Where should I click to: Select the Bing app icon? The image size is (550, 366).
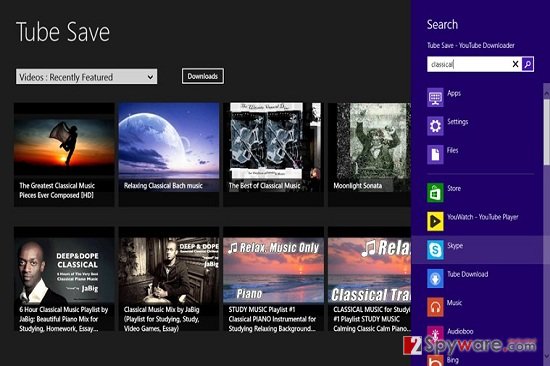(435, 361)
